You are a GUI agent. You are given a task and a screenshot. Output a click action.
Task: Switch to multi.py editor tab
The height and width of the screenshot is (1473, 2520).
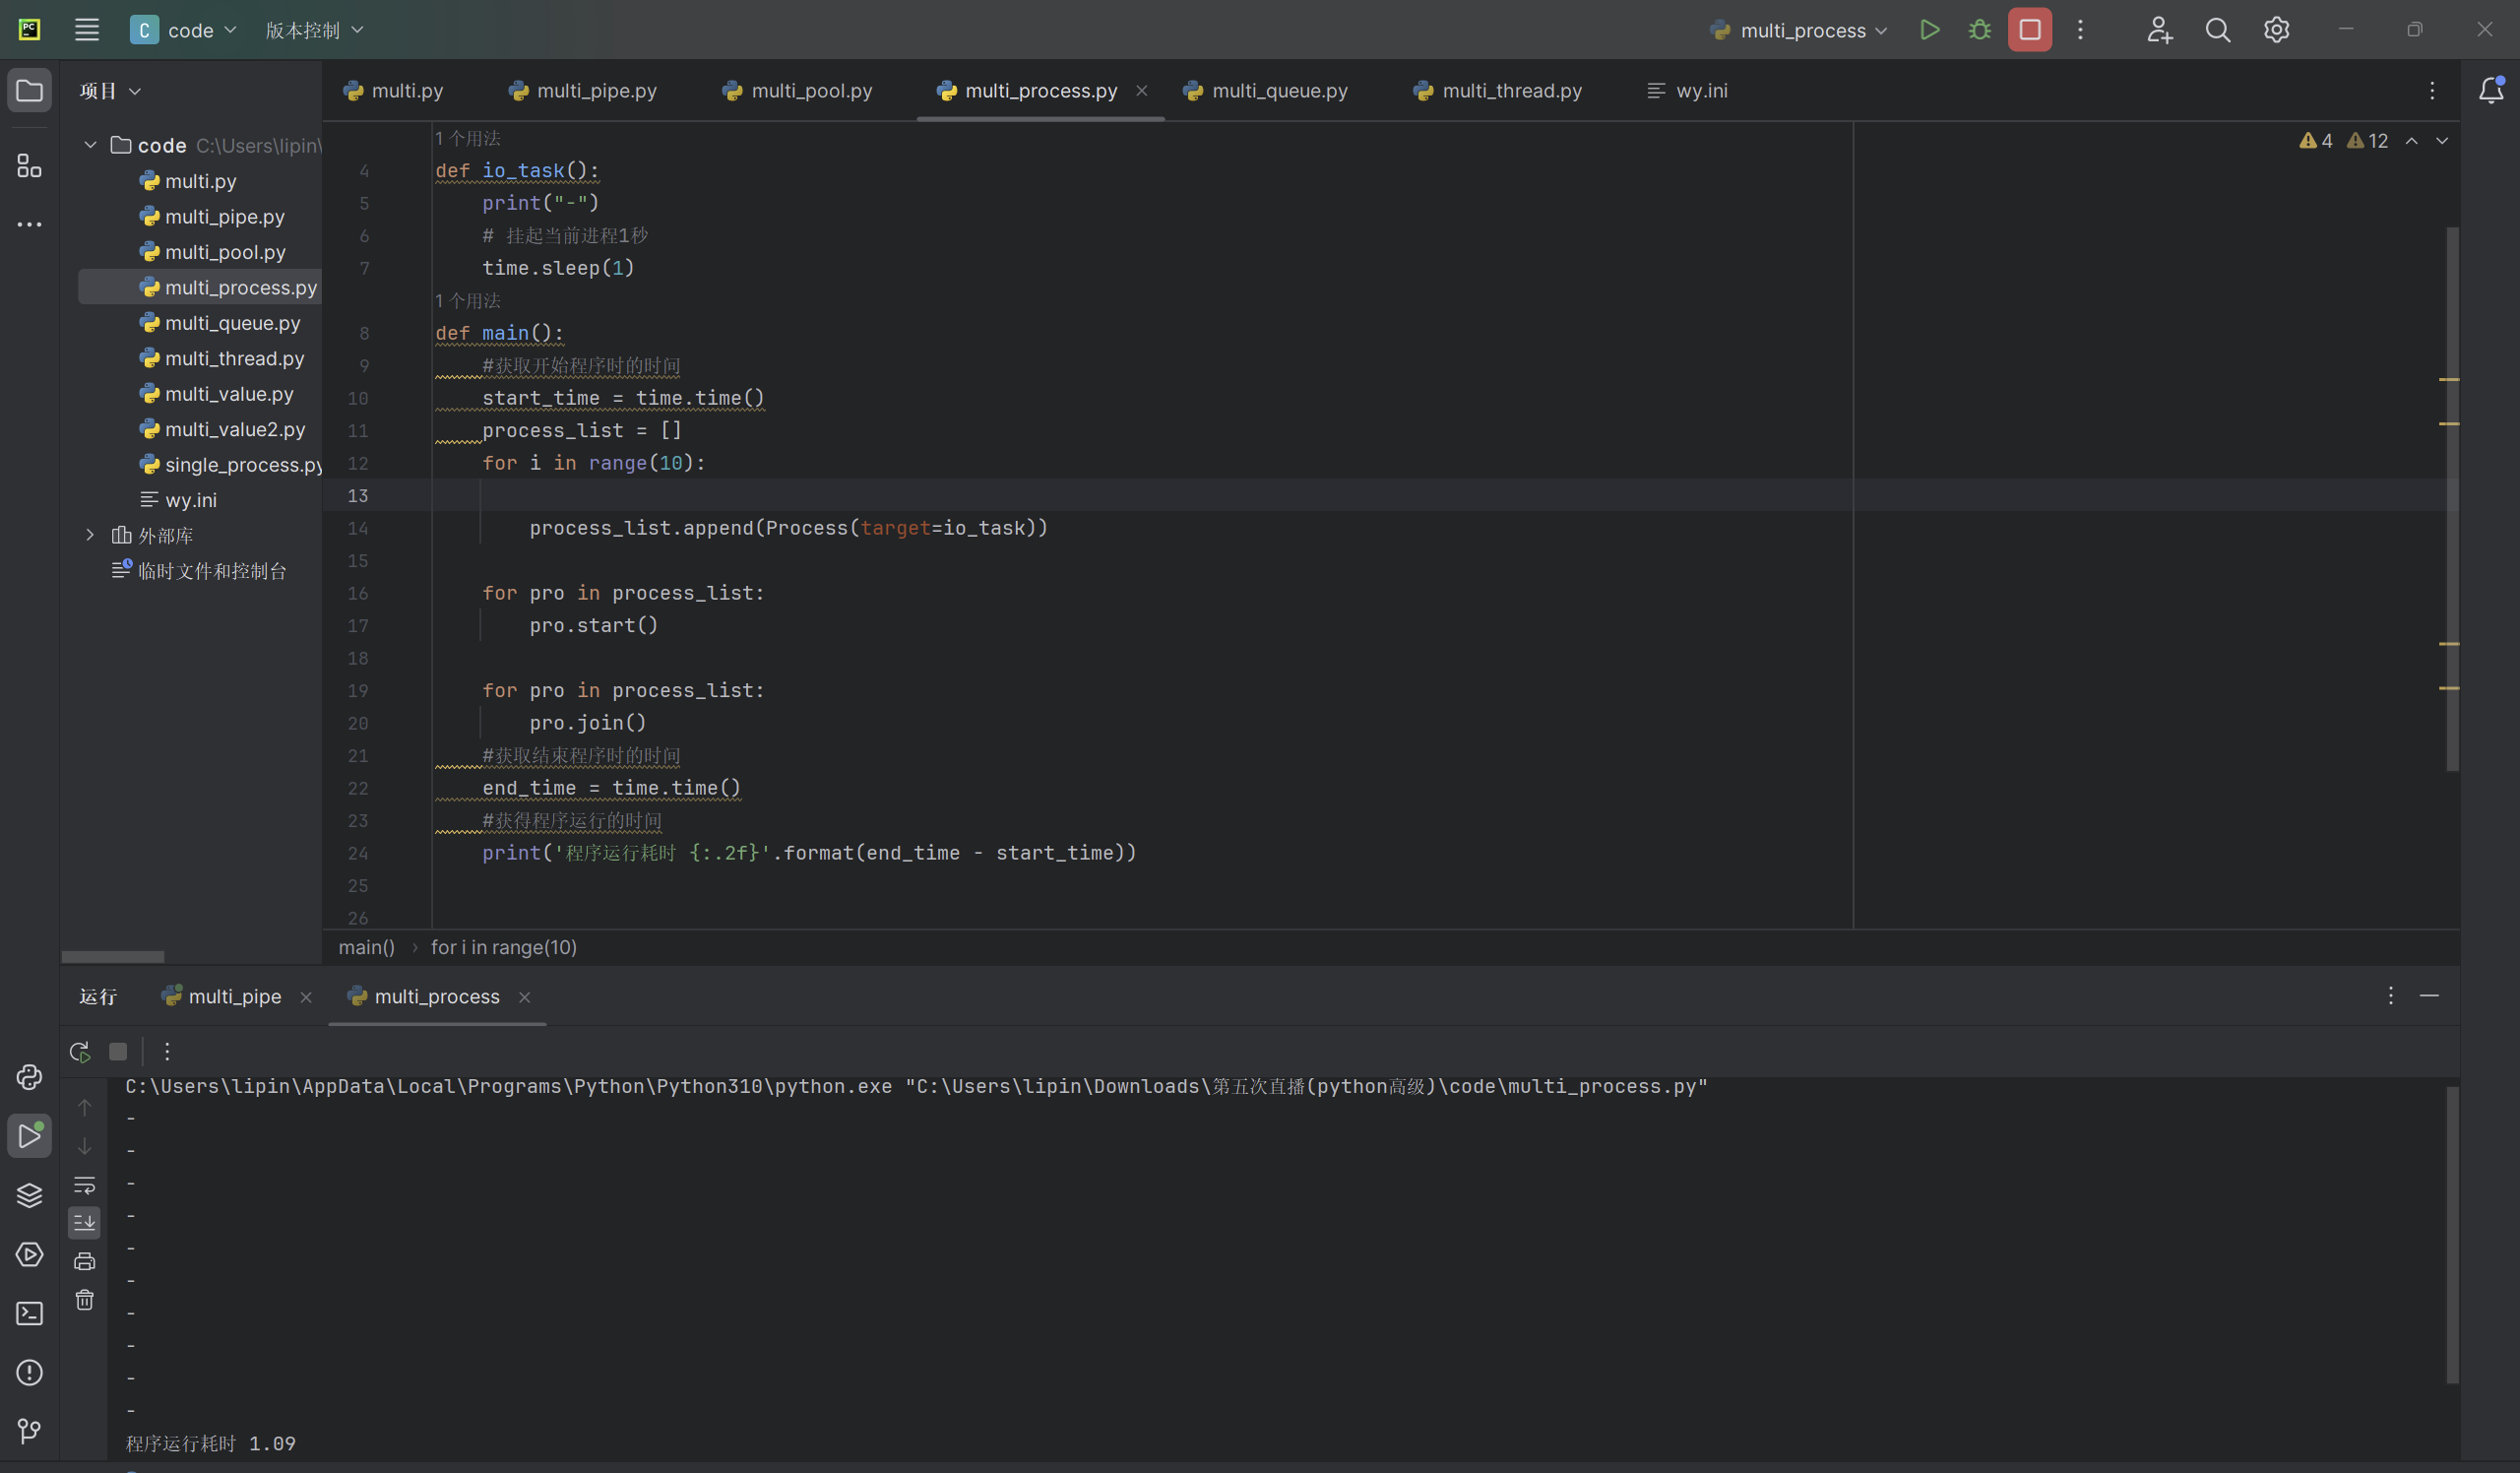pos(393,91)
